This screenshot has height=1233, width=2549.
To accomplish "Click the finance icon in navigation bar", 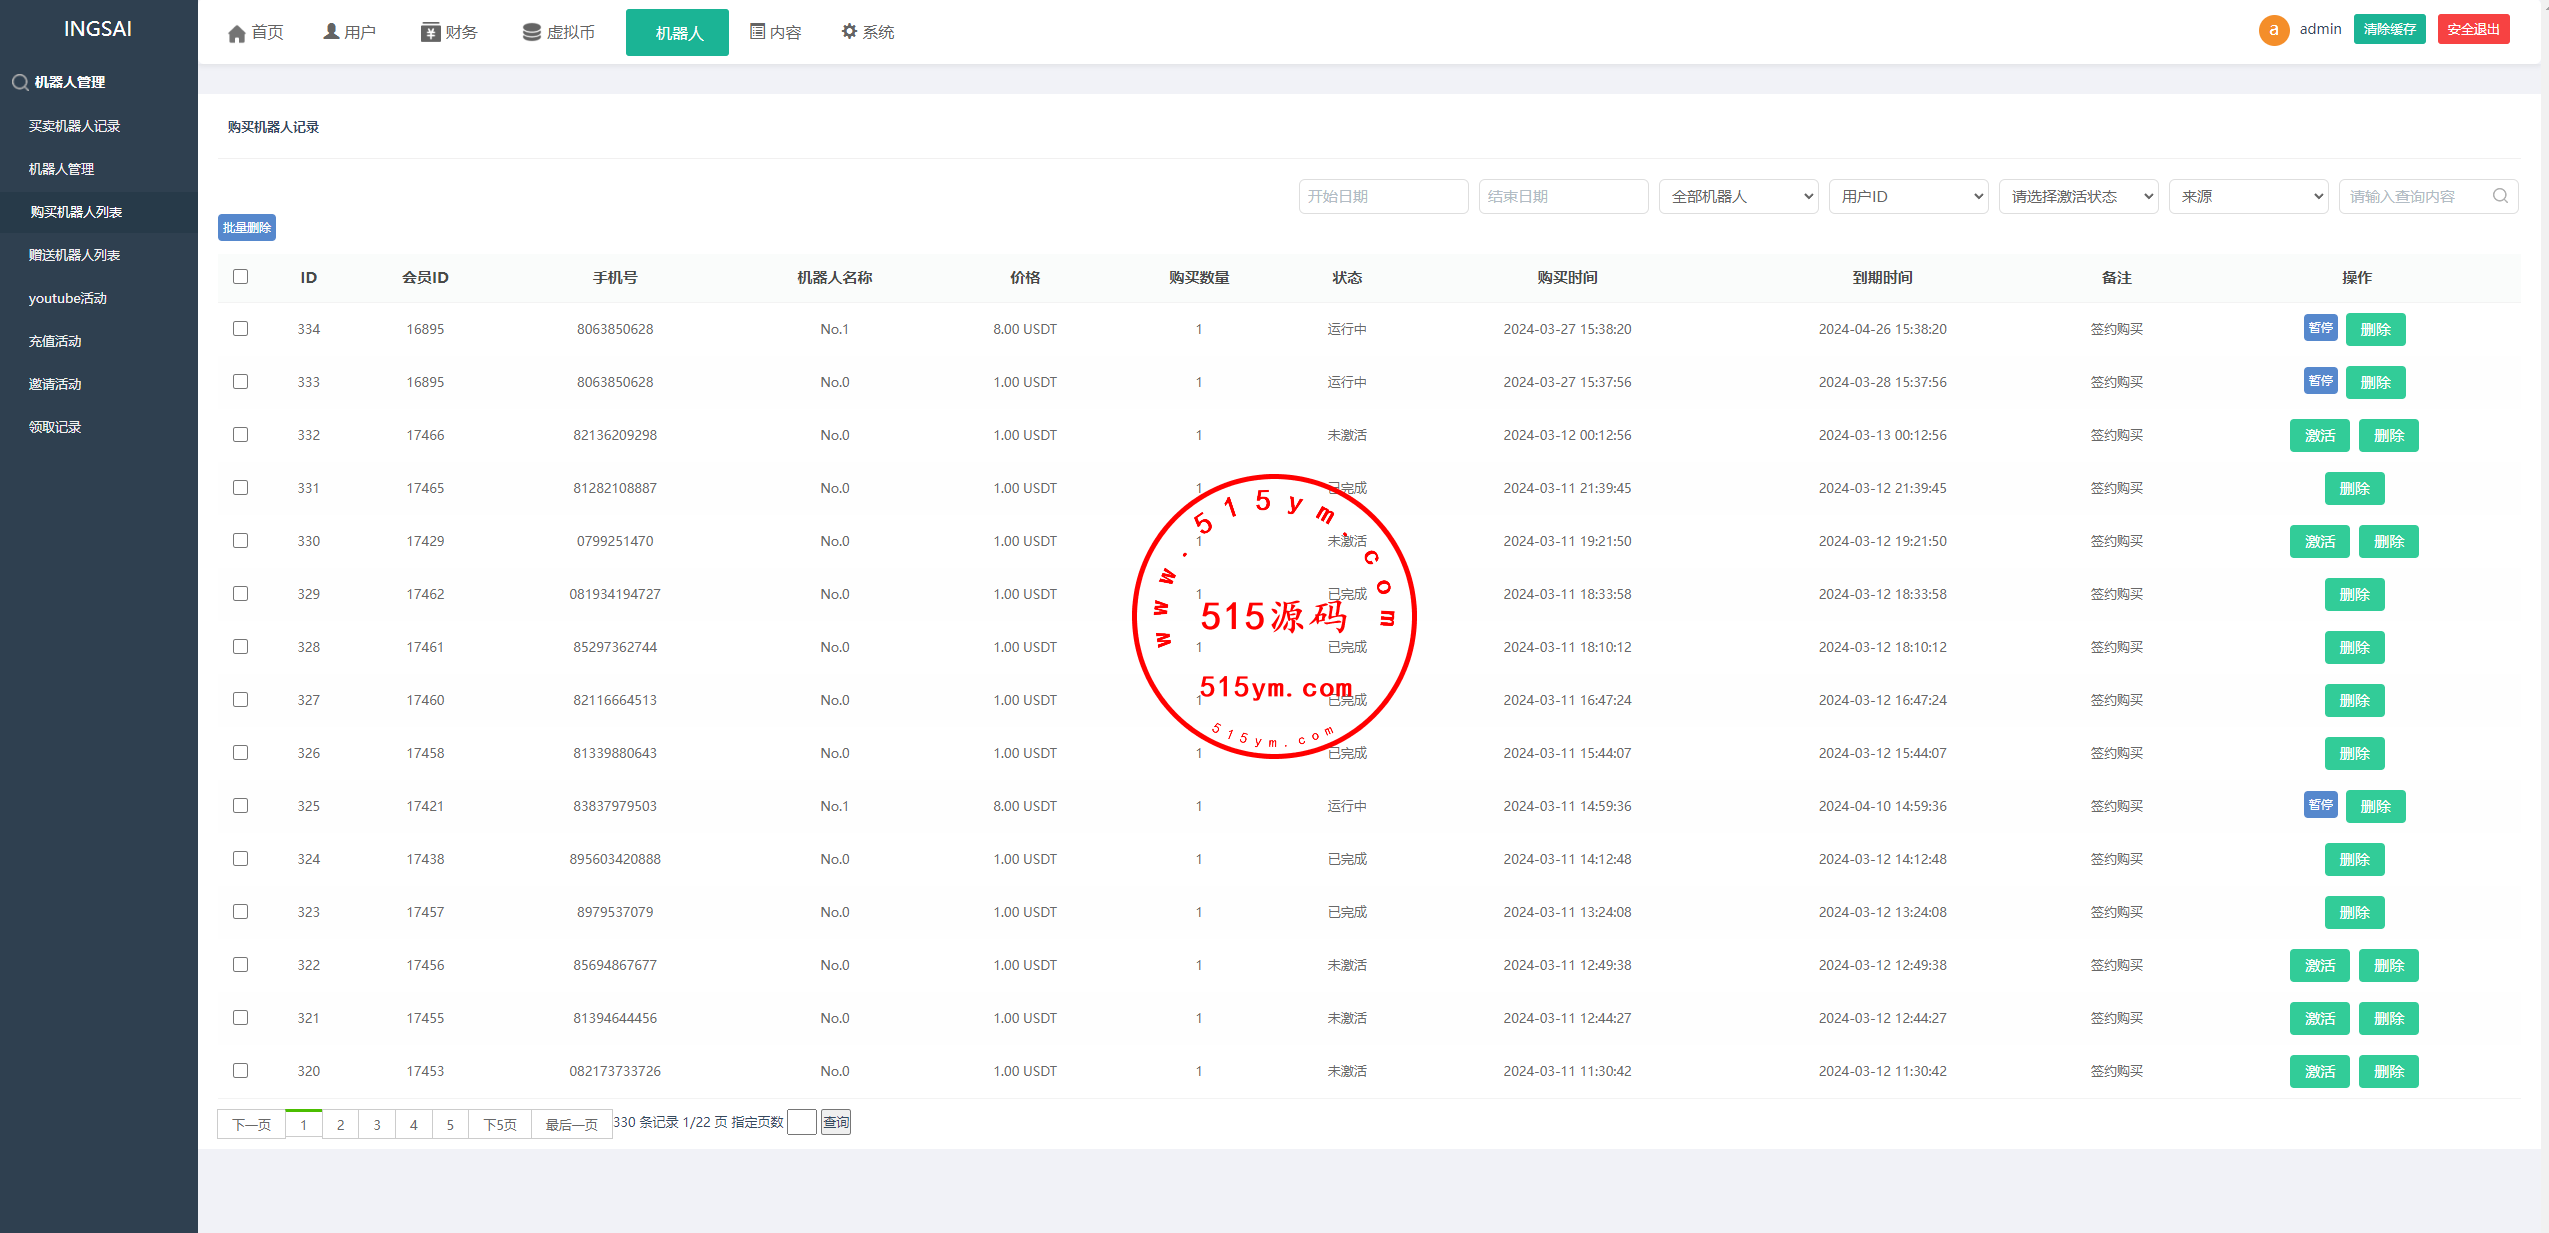I will [430, 33].
